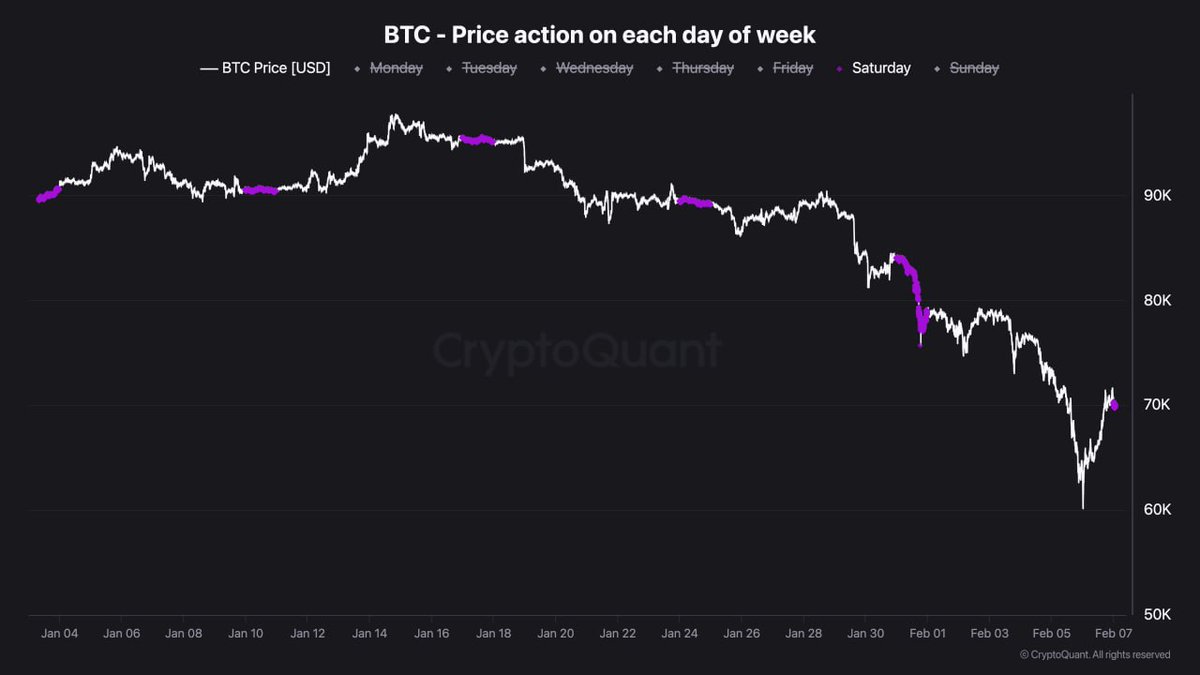Screen dimensions: 1200x675
Task: Click the 60K price axis label
Action: (1158, 510)
